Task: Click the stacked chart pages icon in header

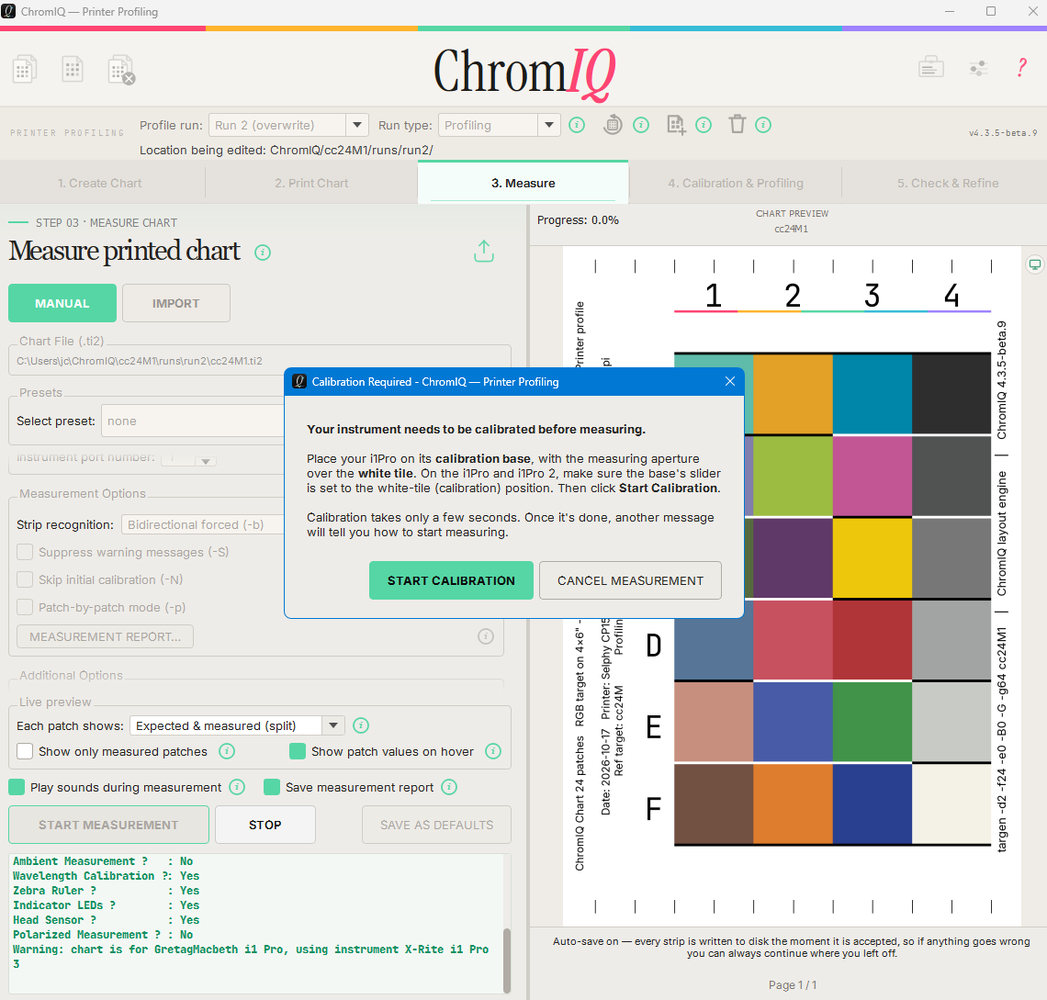Action: tap(25, 69)
